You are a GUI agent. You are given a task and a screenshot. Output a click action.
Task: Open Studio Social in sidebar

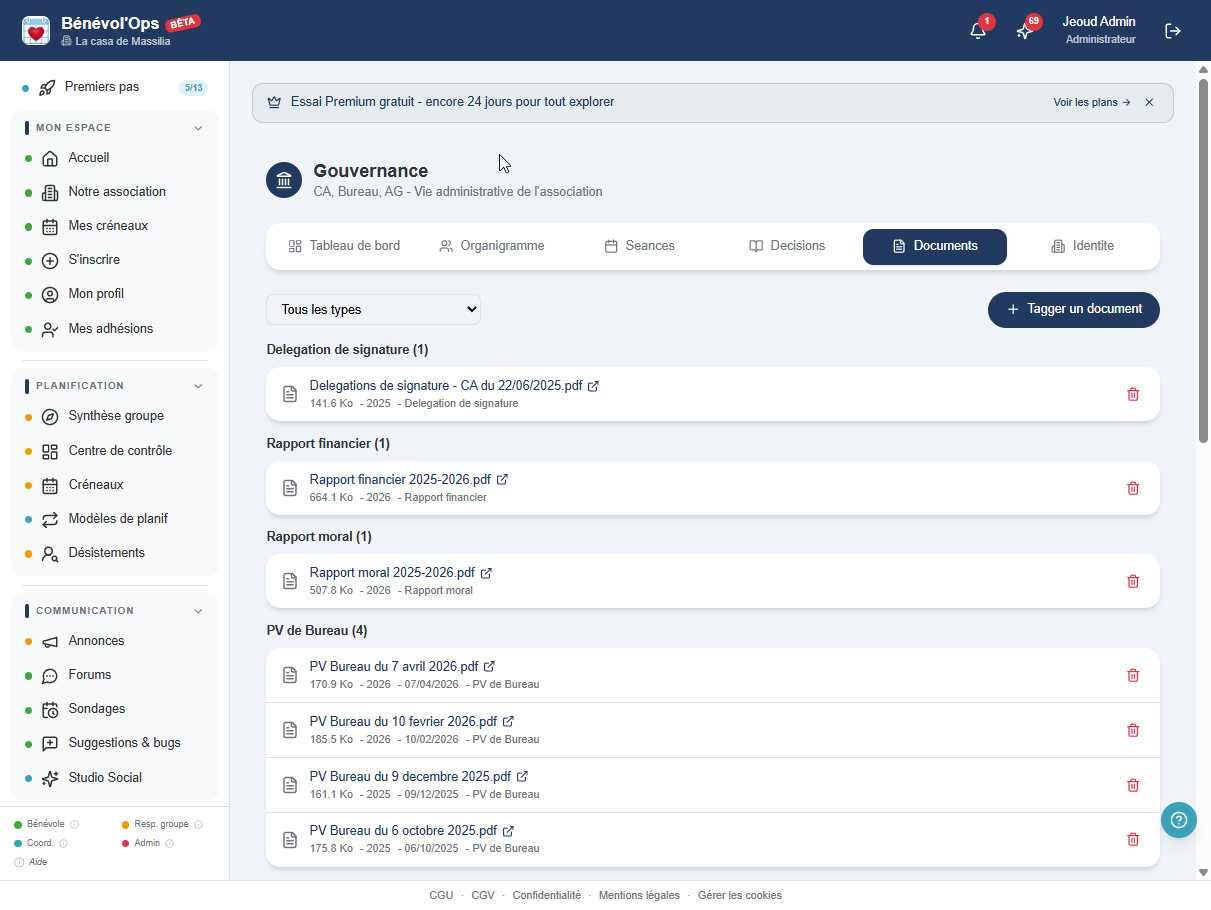[114, 778]
